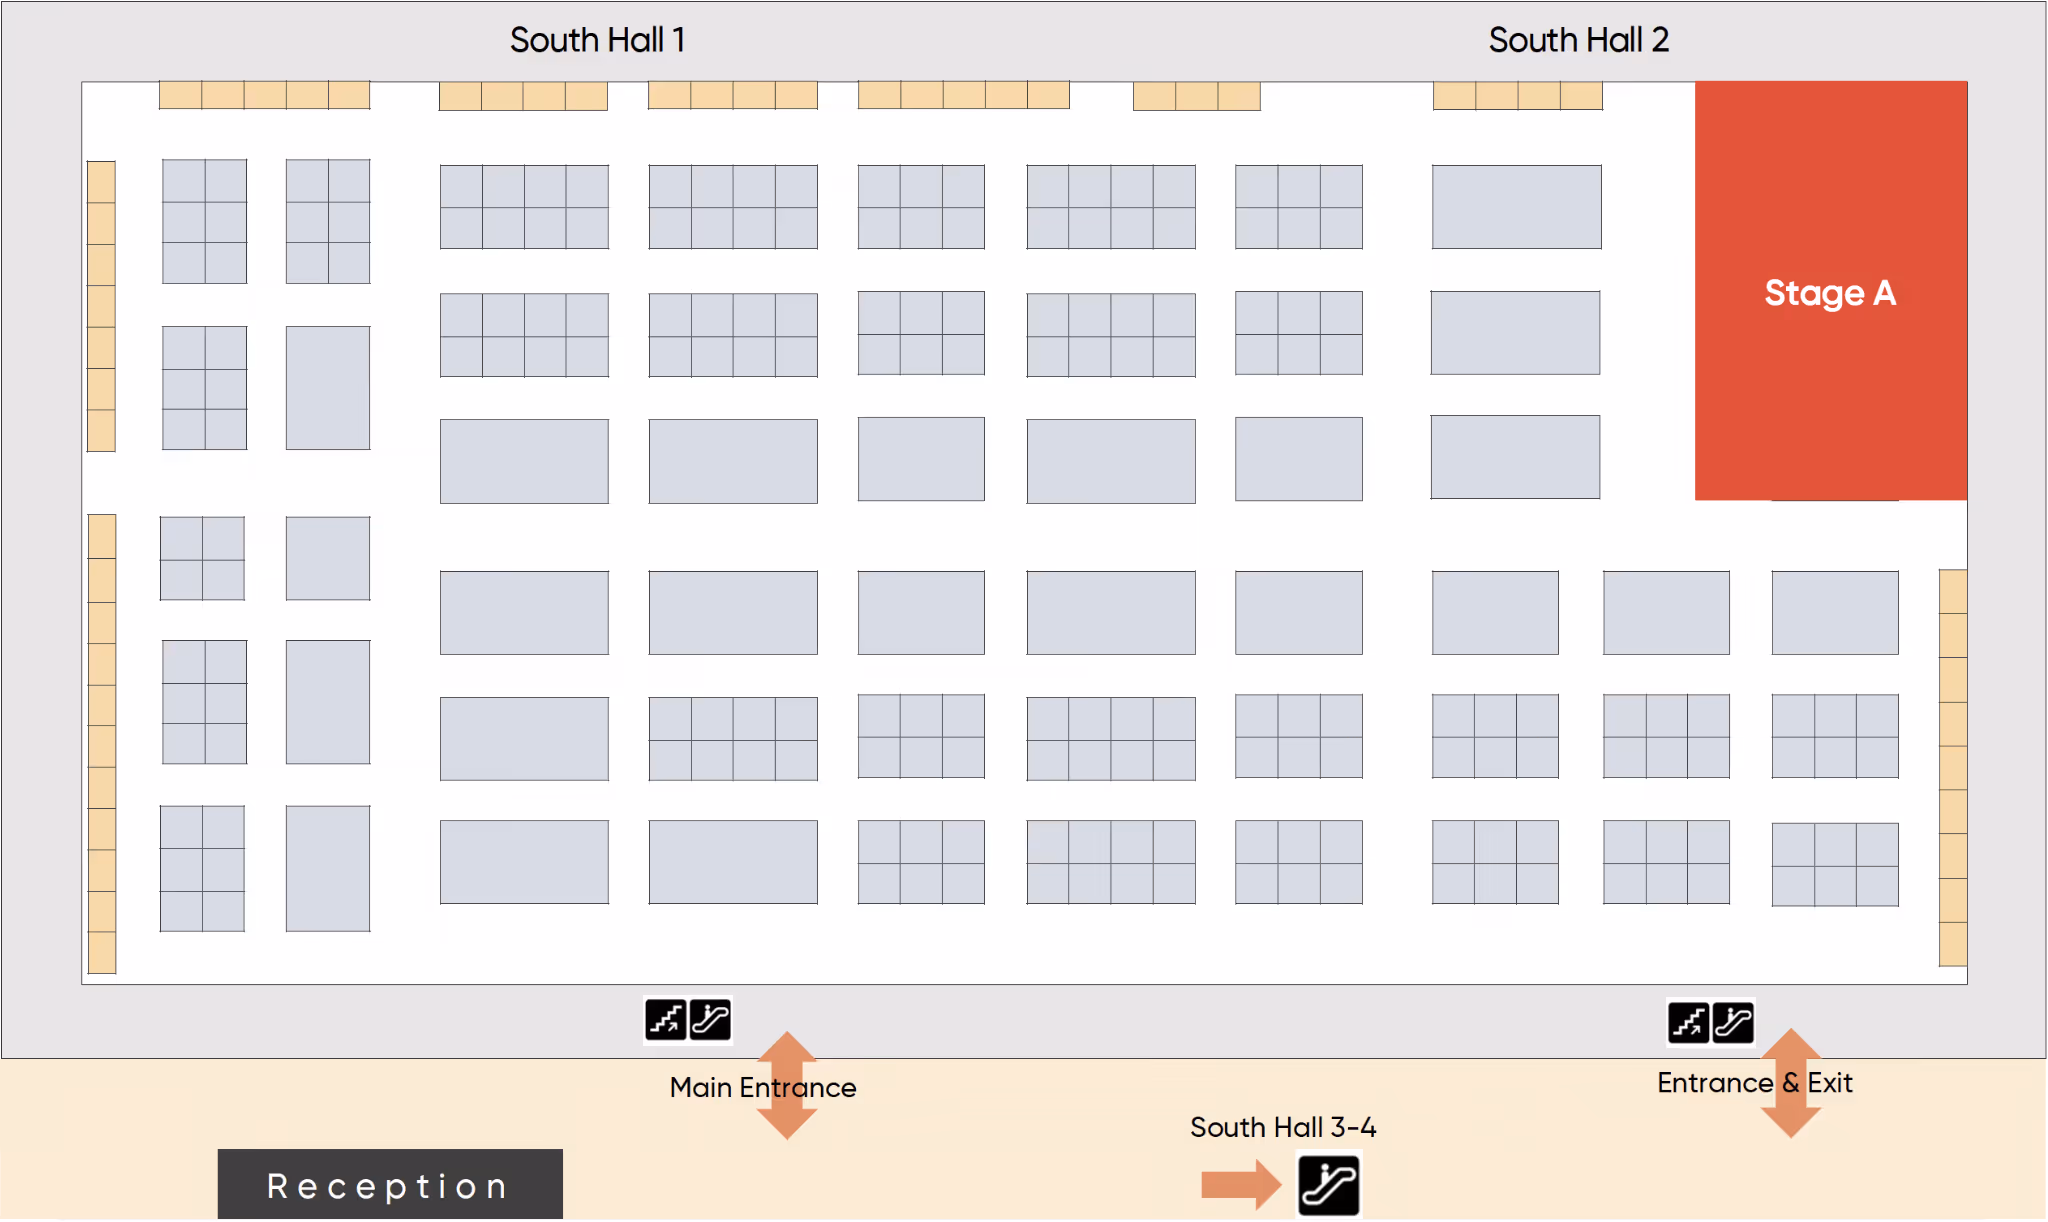Click the escalator icon near Main Entrance
This screenshot has width=2048, height=1222.
point(710,1020)
